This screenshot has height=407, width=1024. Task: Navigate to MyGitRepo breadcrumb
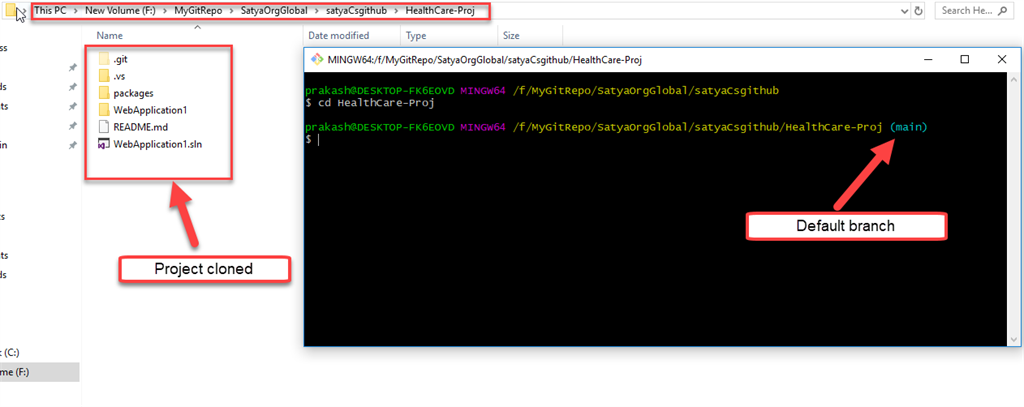(198, 11)
